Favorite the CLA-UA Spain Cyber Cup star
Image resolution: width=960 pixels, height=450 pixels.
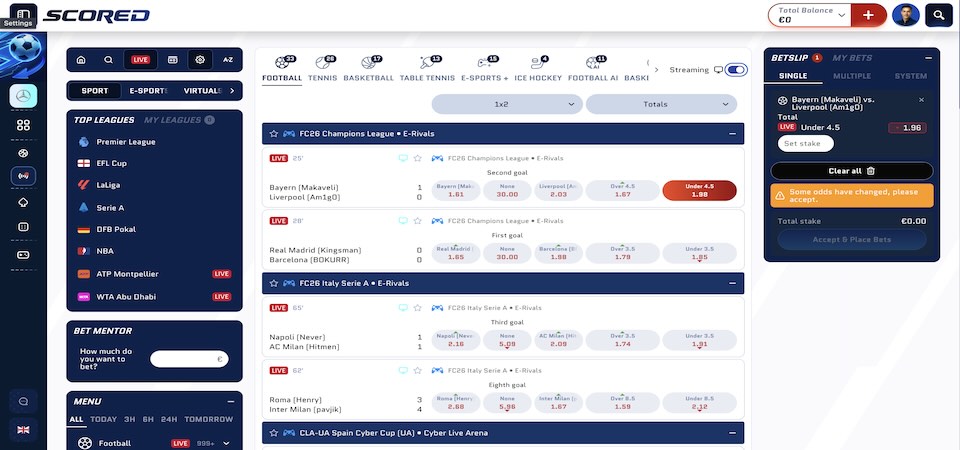coord(274,433)
